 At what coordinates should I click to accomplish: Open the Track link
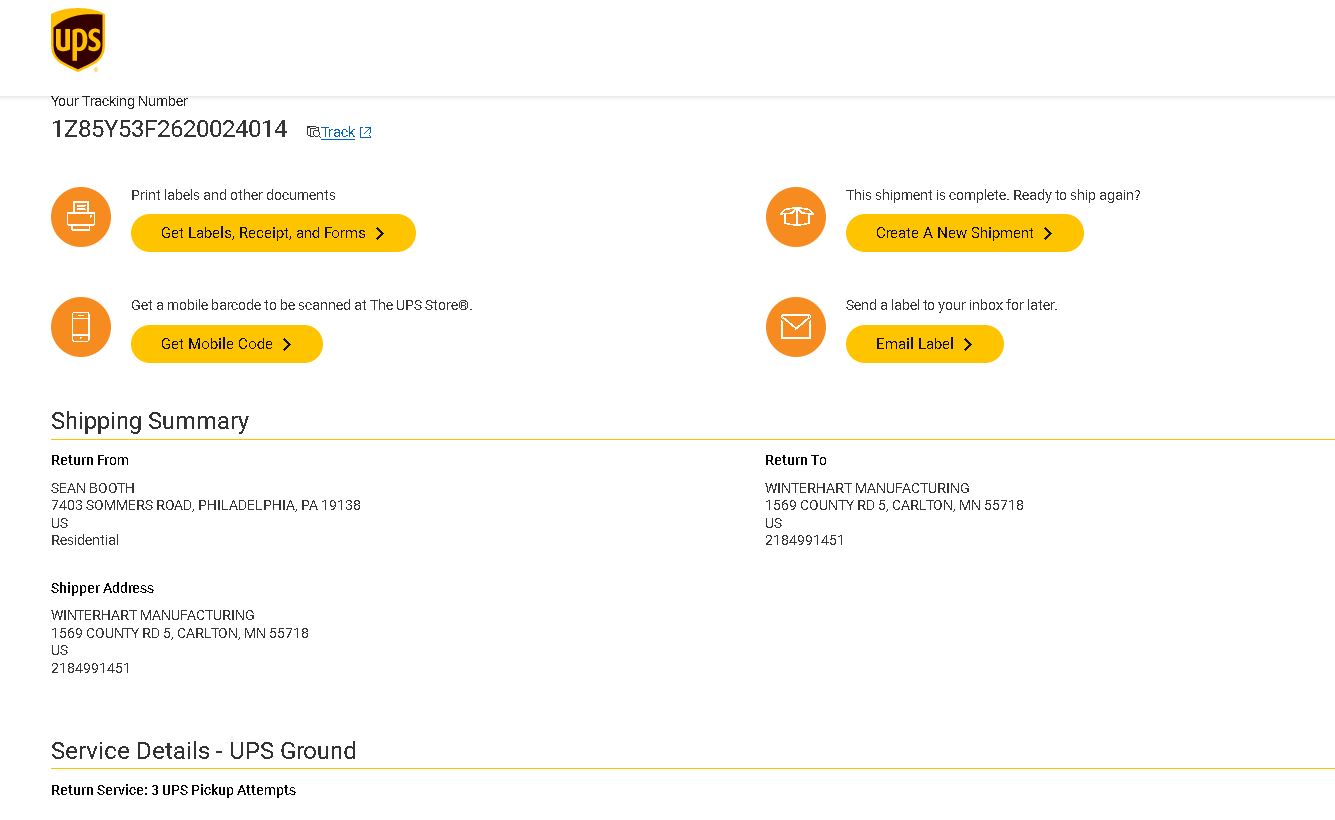pyautogui.click(x=338, y=132)
